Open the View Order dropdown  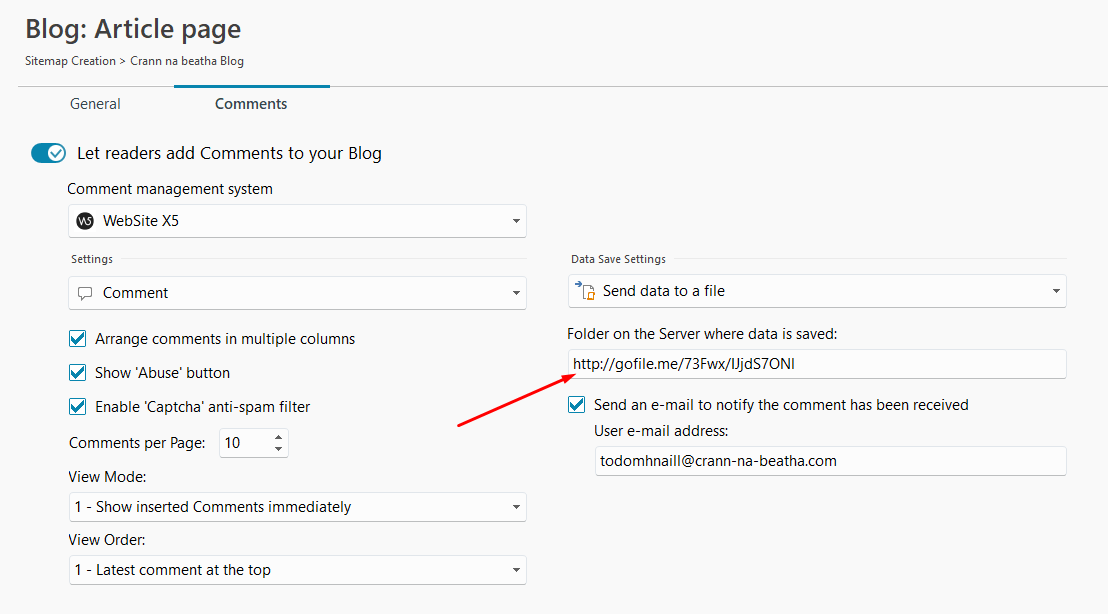click(297, 570)
